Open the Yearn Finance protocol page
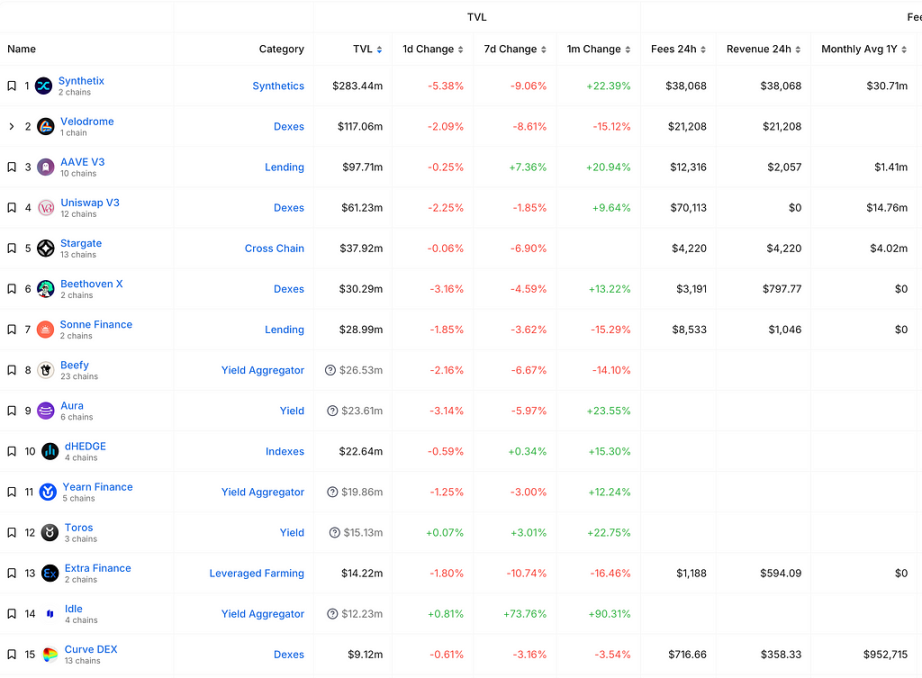This screenshot has width=922, height=678. pos(97,487)
